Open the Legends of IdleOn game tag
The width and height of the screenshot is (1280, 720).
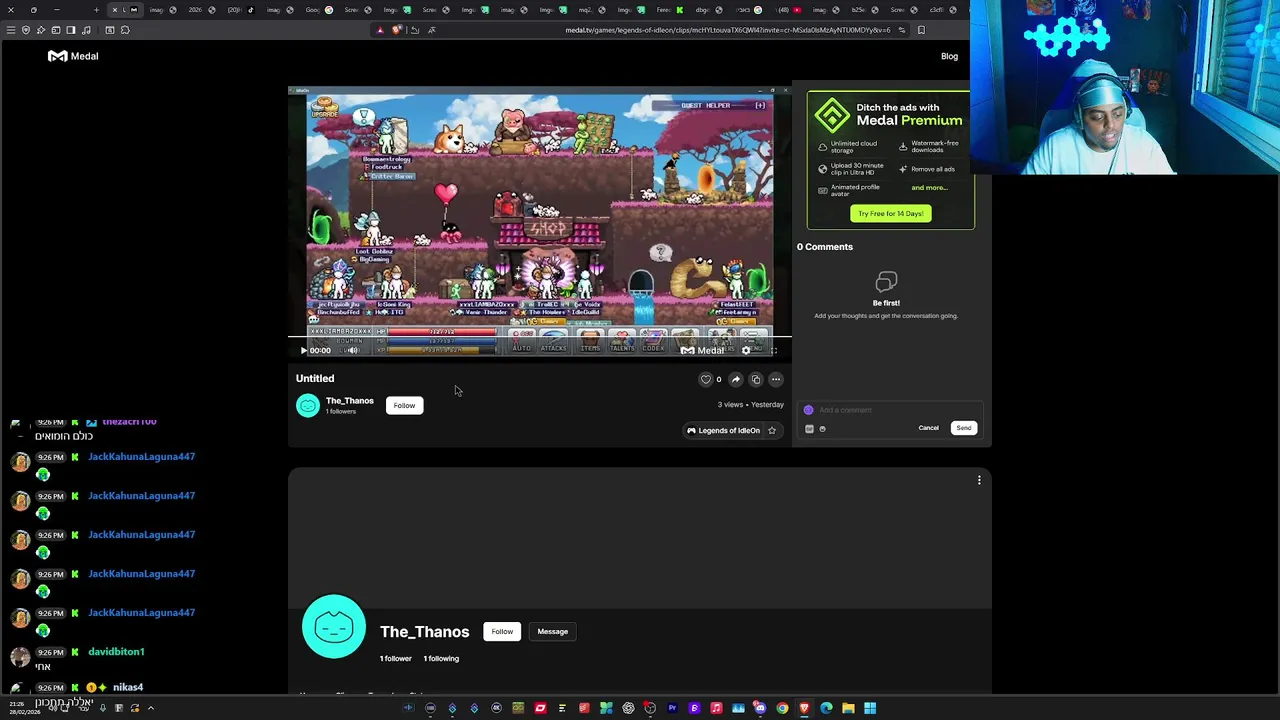722,430
